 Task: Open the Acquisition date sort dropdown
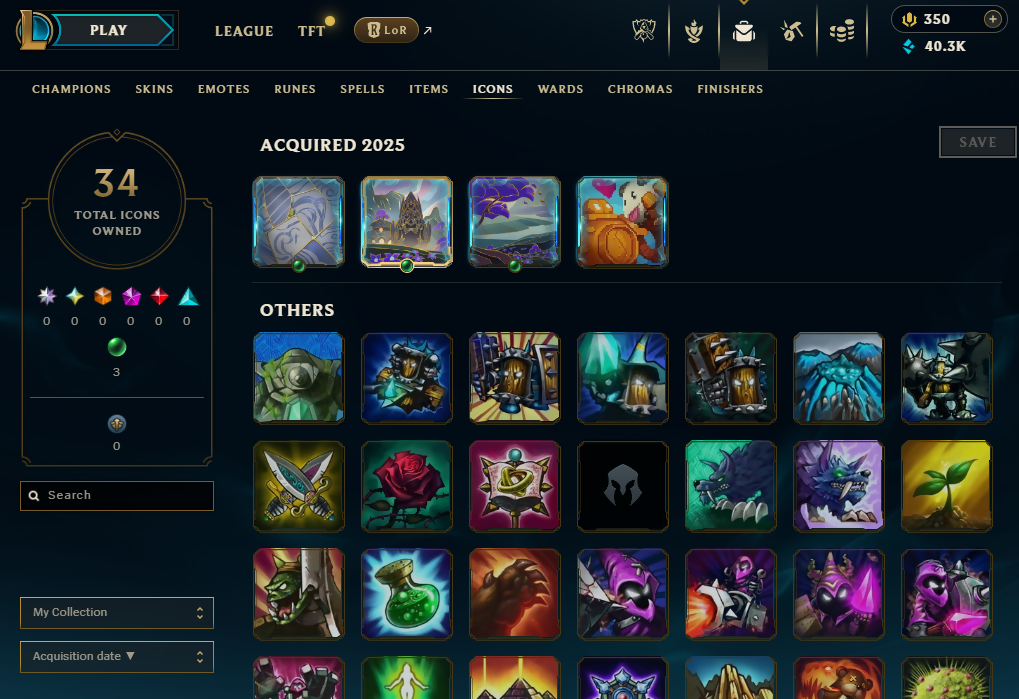click(117, 657)
